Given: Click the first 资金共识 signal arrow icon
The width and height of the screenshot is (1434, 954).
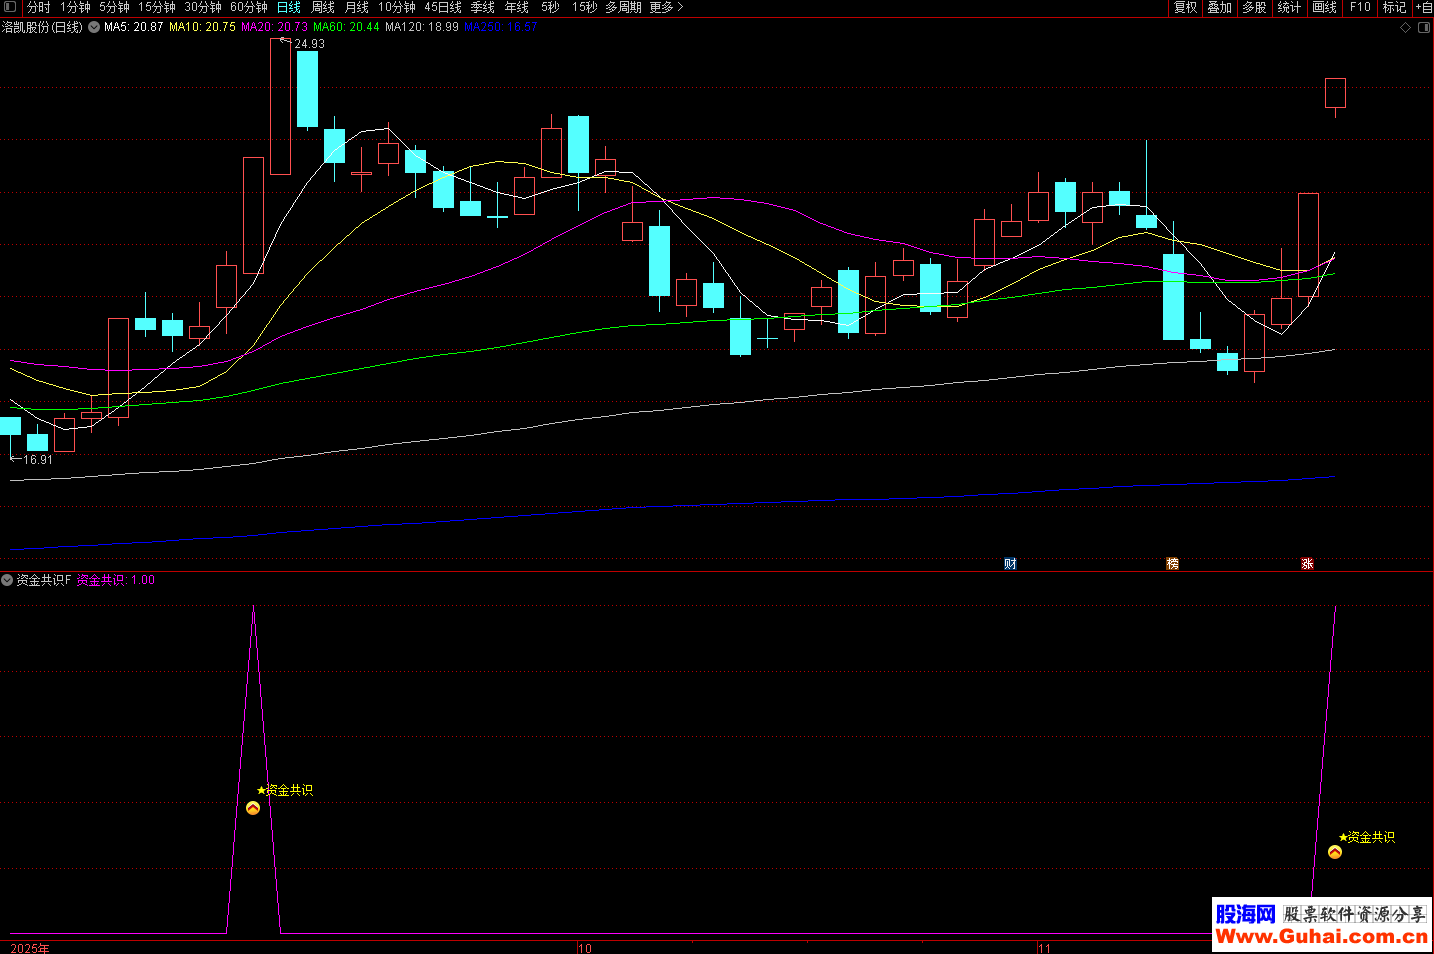Looking at the screenshot, I should [253, 808].
